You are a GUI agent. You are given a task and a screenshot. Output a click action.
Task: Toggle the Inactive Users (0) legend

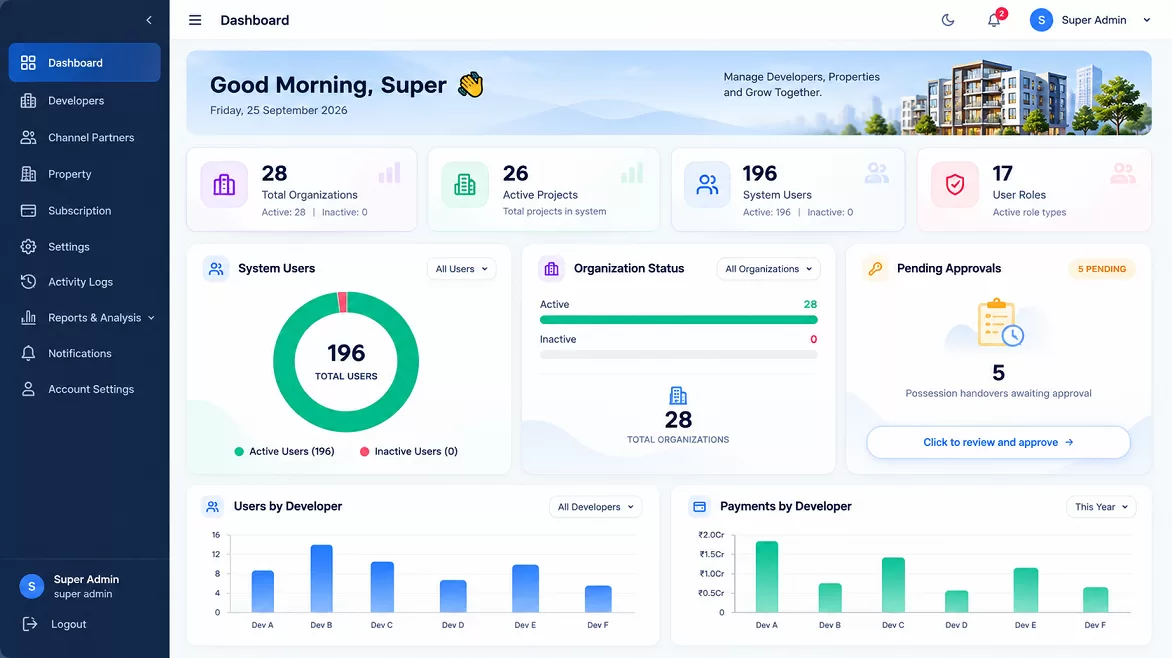pos(409,452)
